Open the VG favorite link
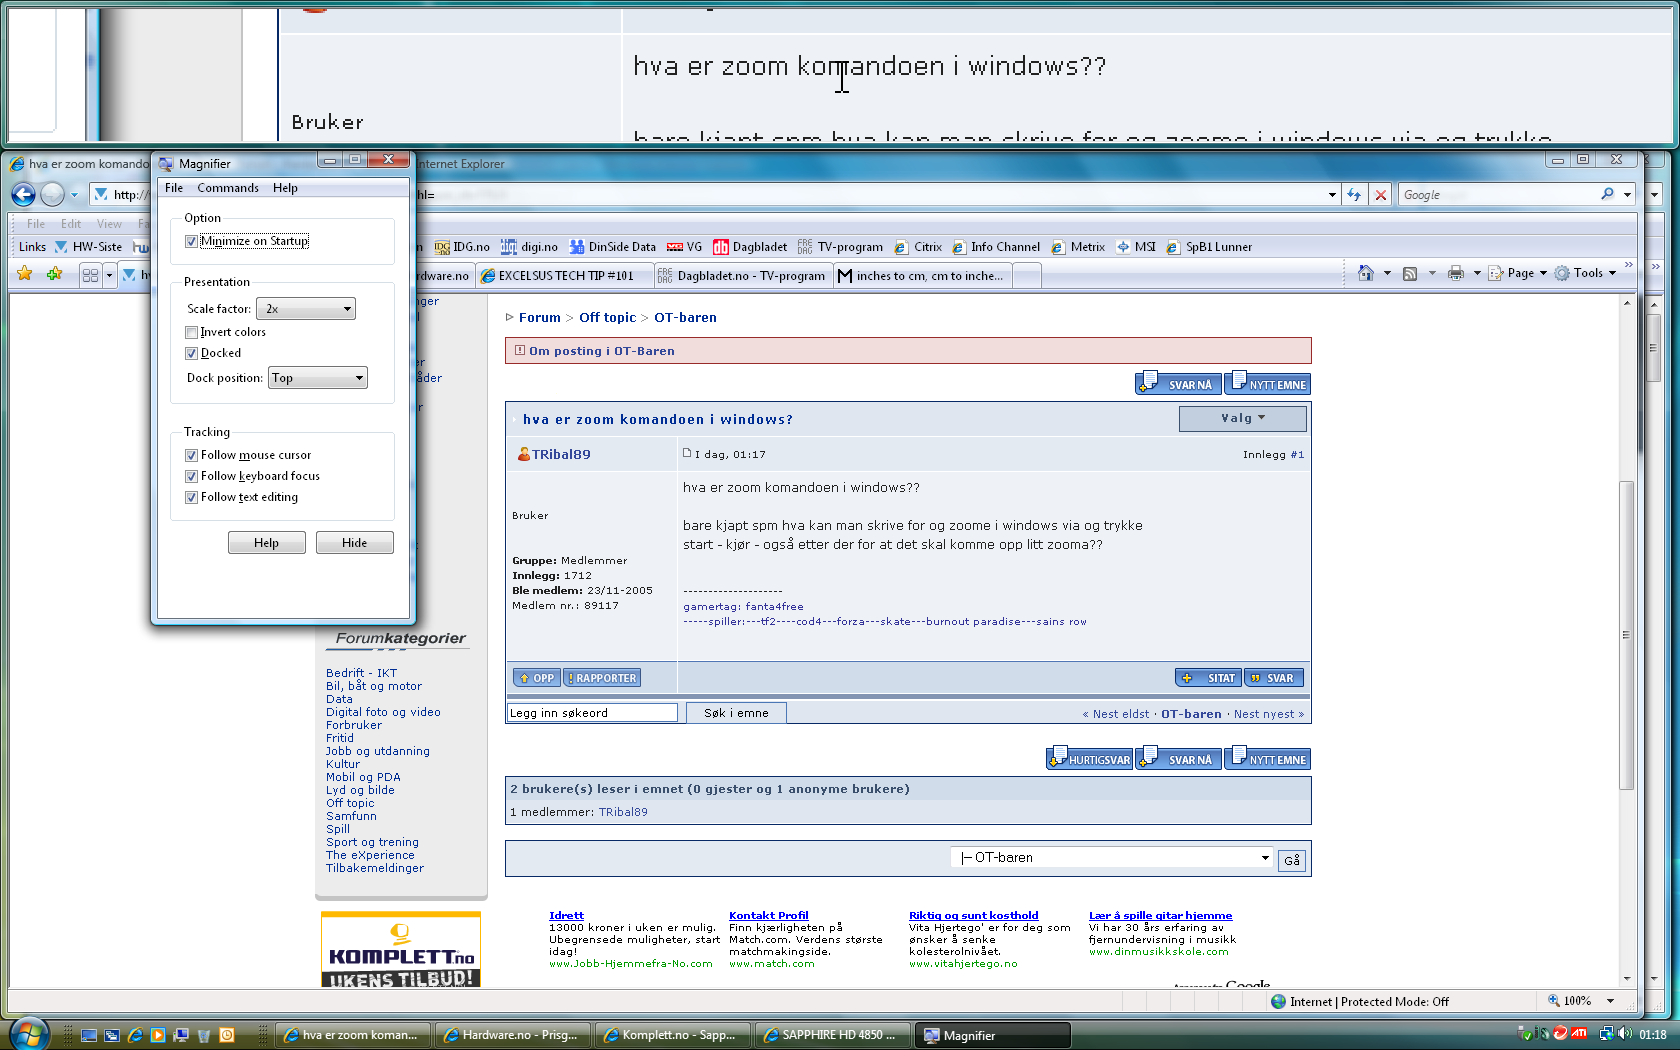1680x1050 pixels. tap(685, 247)
